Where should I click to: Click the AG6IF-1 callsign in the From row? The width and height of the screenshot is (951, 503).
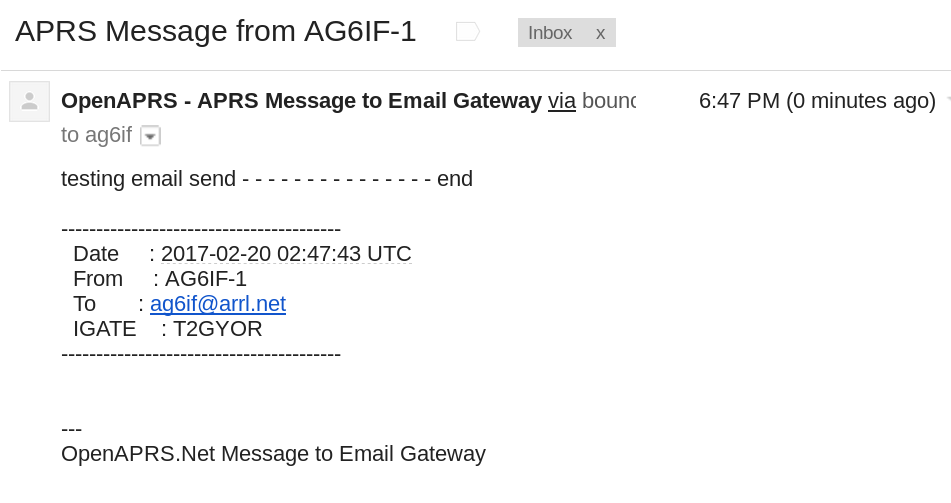206,279
